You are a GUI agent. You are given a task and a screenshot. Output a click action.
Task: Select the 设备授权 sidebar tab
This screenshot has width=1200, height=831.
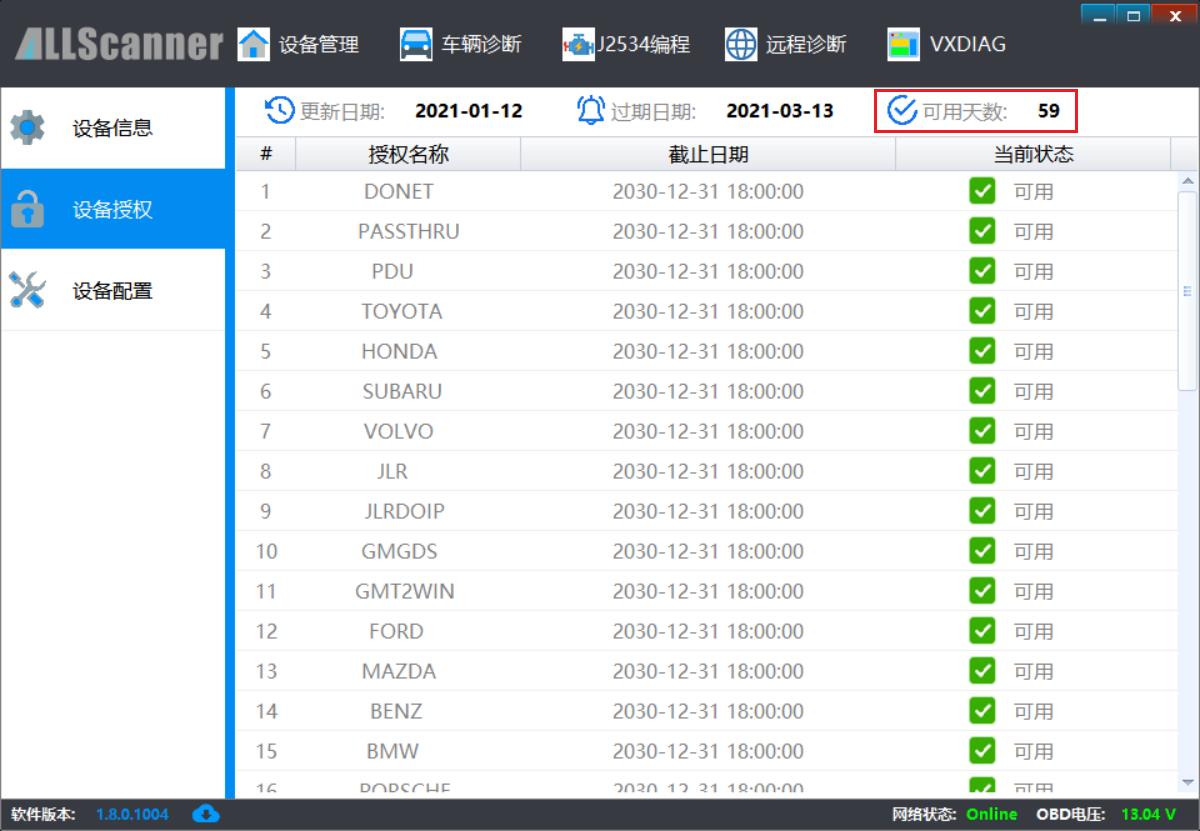coord(113,210)
